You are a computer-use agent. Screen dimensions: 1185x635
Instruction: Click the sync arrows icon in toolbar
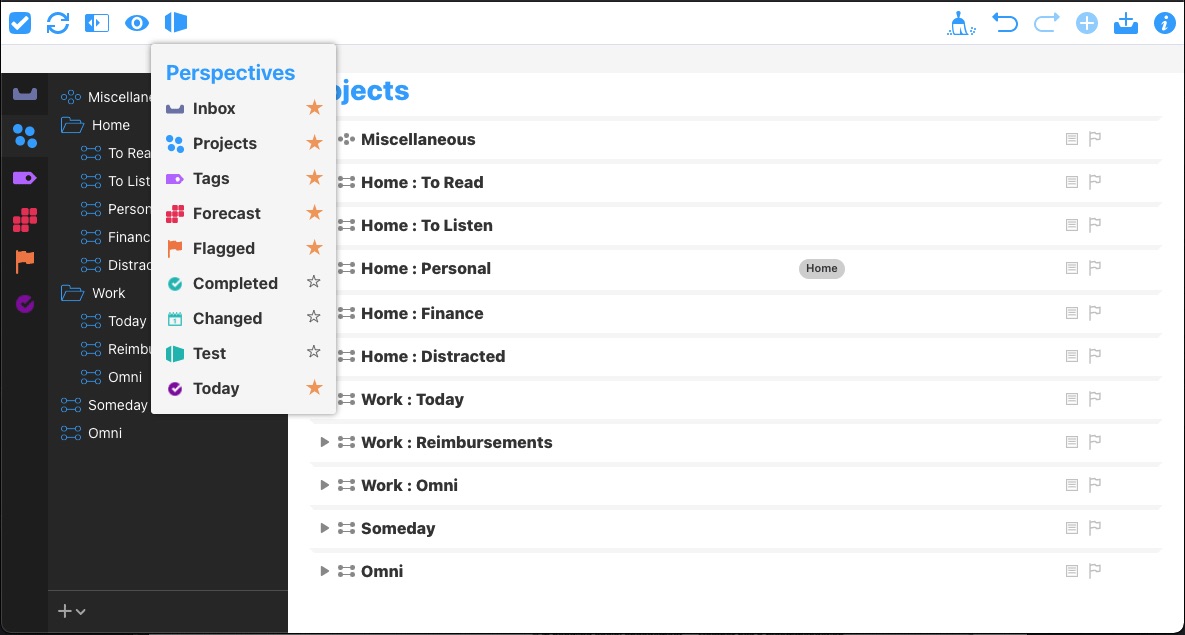click(x=58, y=23)
